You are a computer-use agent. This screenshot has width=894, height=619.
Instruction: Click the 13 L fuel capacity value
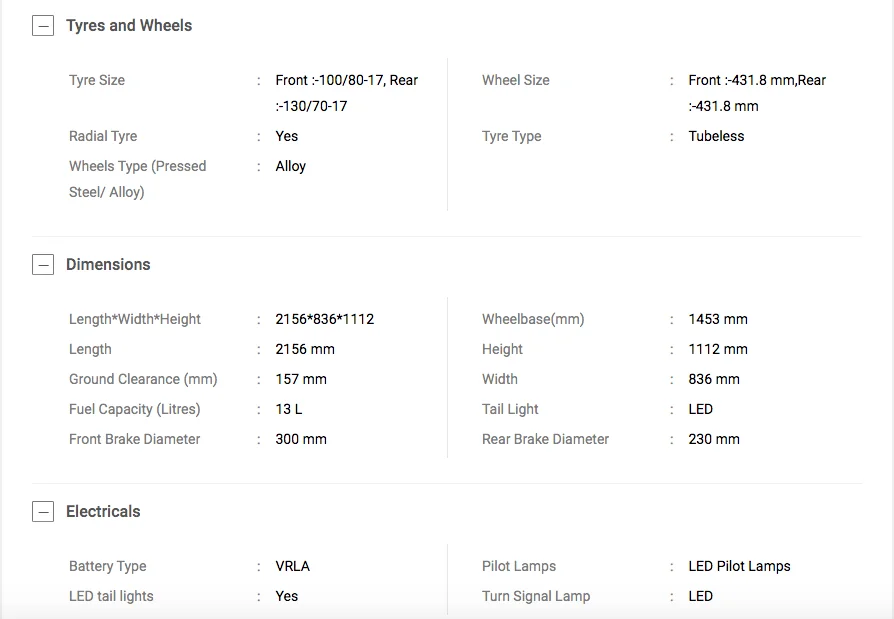289,409
